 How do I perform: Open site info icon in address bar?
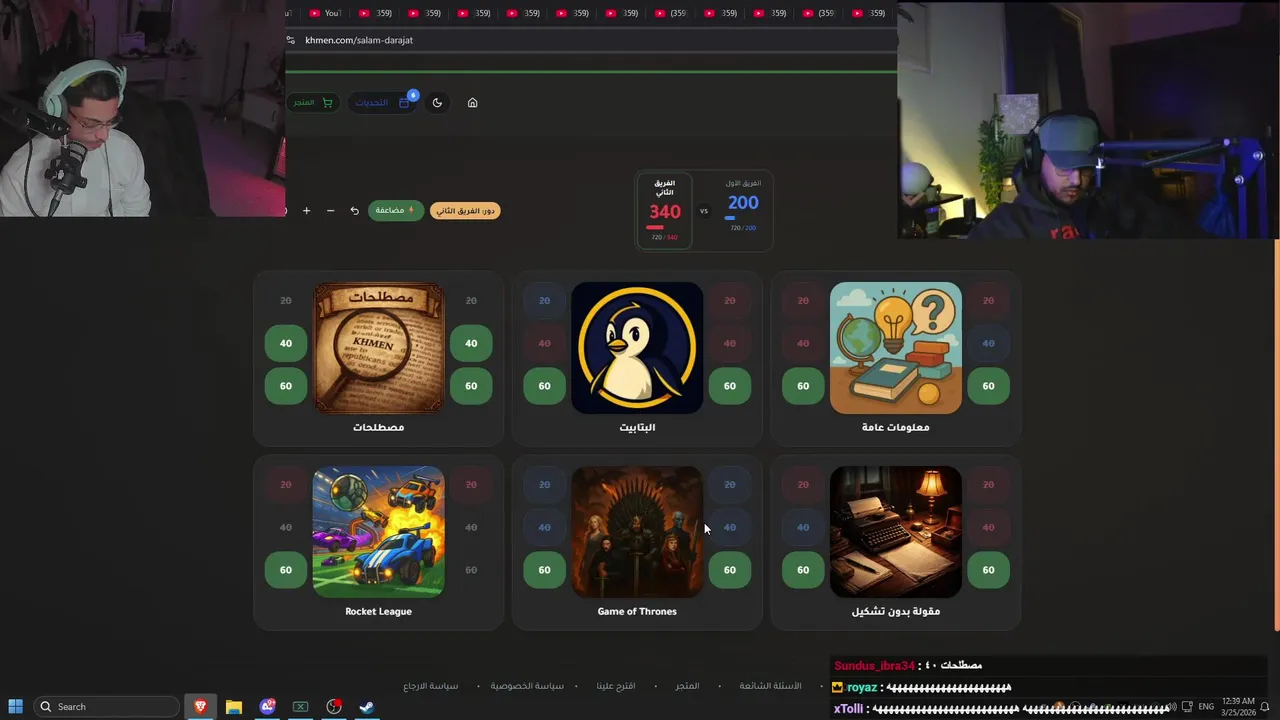pos(290,40)
